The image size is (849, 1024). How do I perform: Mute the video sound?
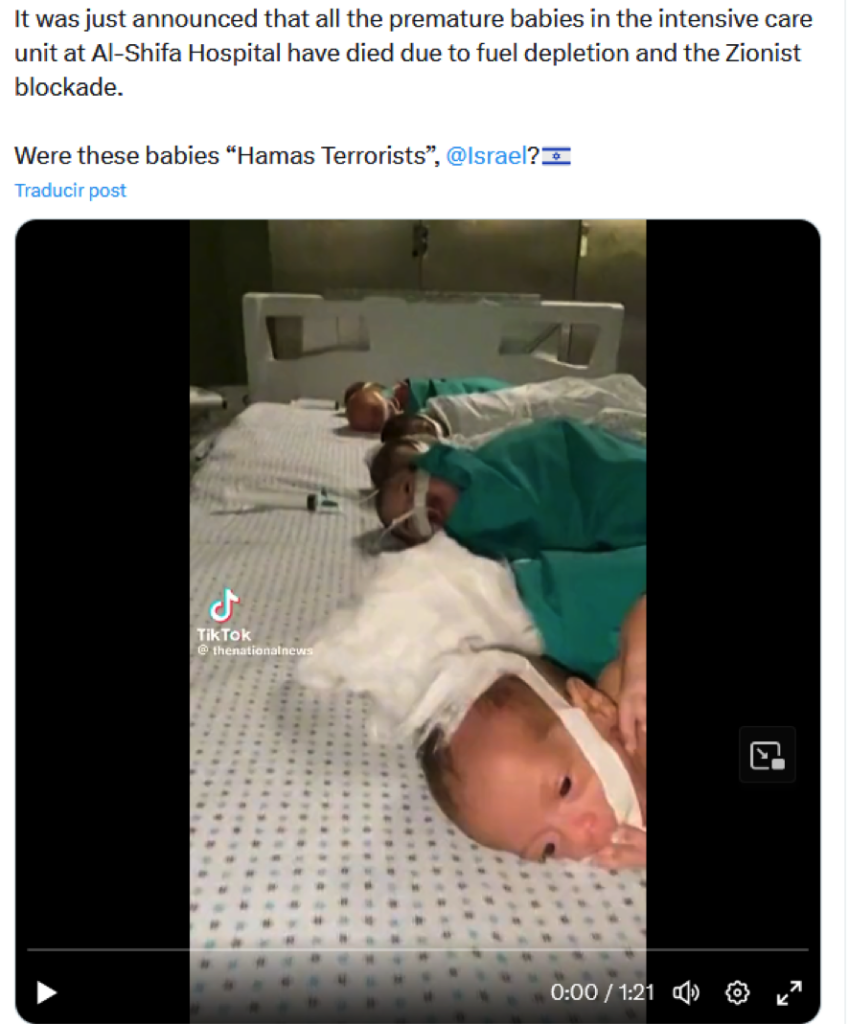click(x=686, y=992)
